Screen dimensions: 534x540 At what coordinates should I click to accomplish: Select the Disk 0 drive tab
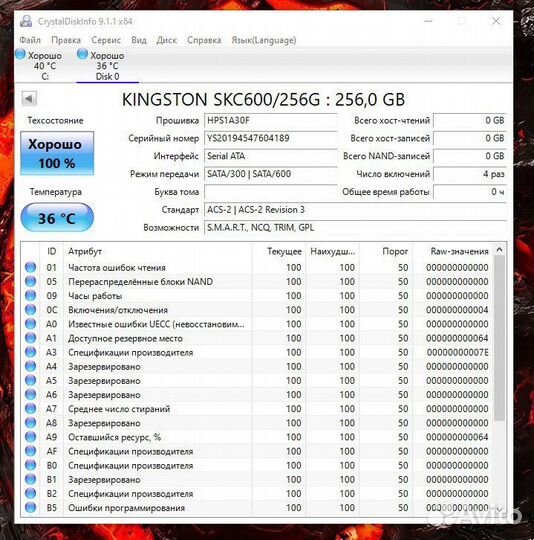[107, 65]
